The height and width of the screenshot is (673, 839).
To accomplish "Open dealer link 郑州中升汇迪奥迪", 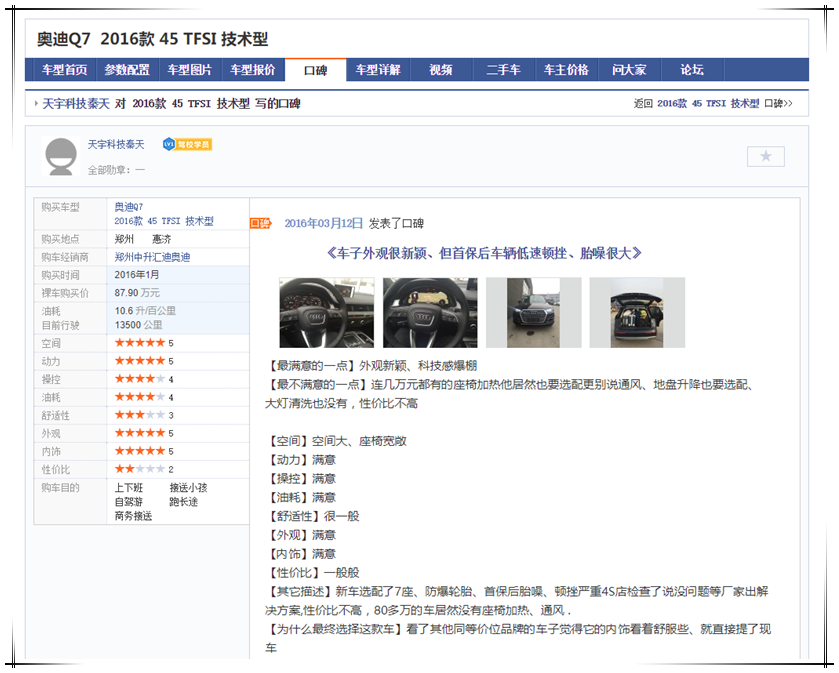I will [152, 257].
